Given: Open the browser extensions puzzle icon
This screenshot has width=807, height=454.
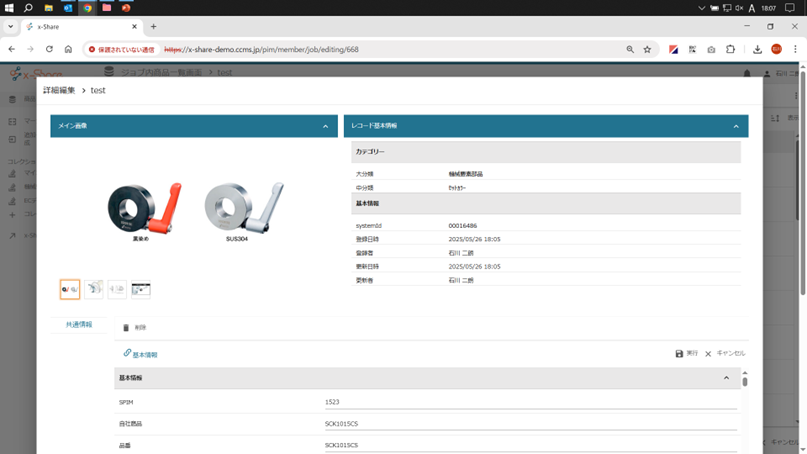Looking at the screenshot, I should (731, 49).
